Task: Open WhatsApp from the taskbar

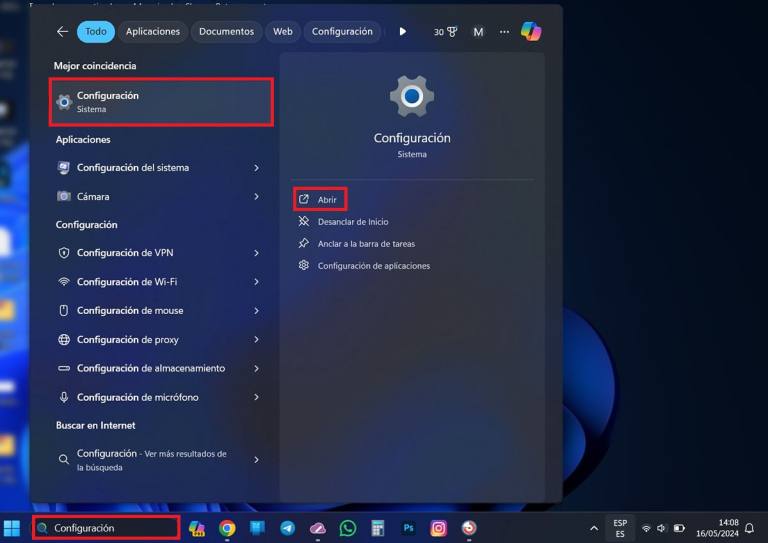Action: (x=348, y=528)
